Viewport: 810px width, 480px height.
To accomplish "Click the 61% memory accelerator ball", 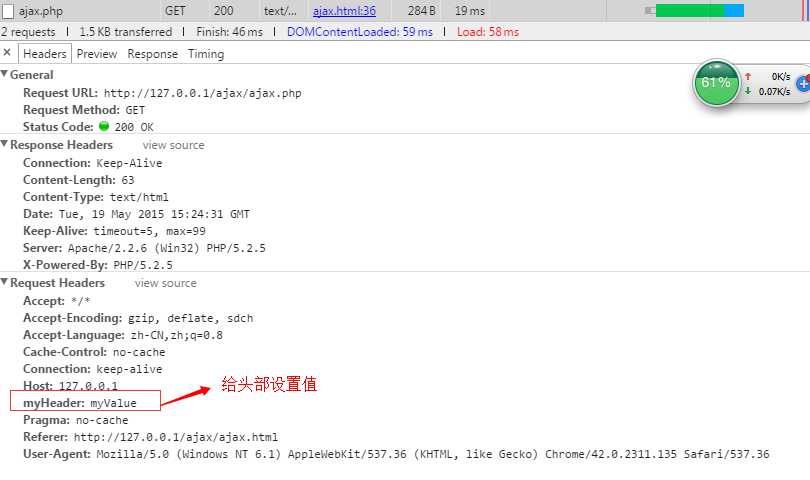I will coord(716,83).
